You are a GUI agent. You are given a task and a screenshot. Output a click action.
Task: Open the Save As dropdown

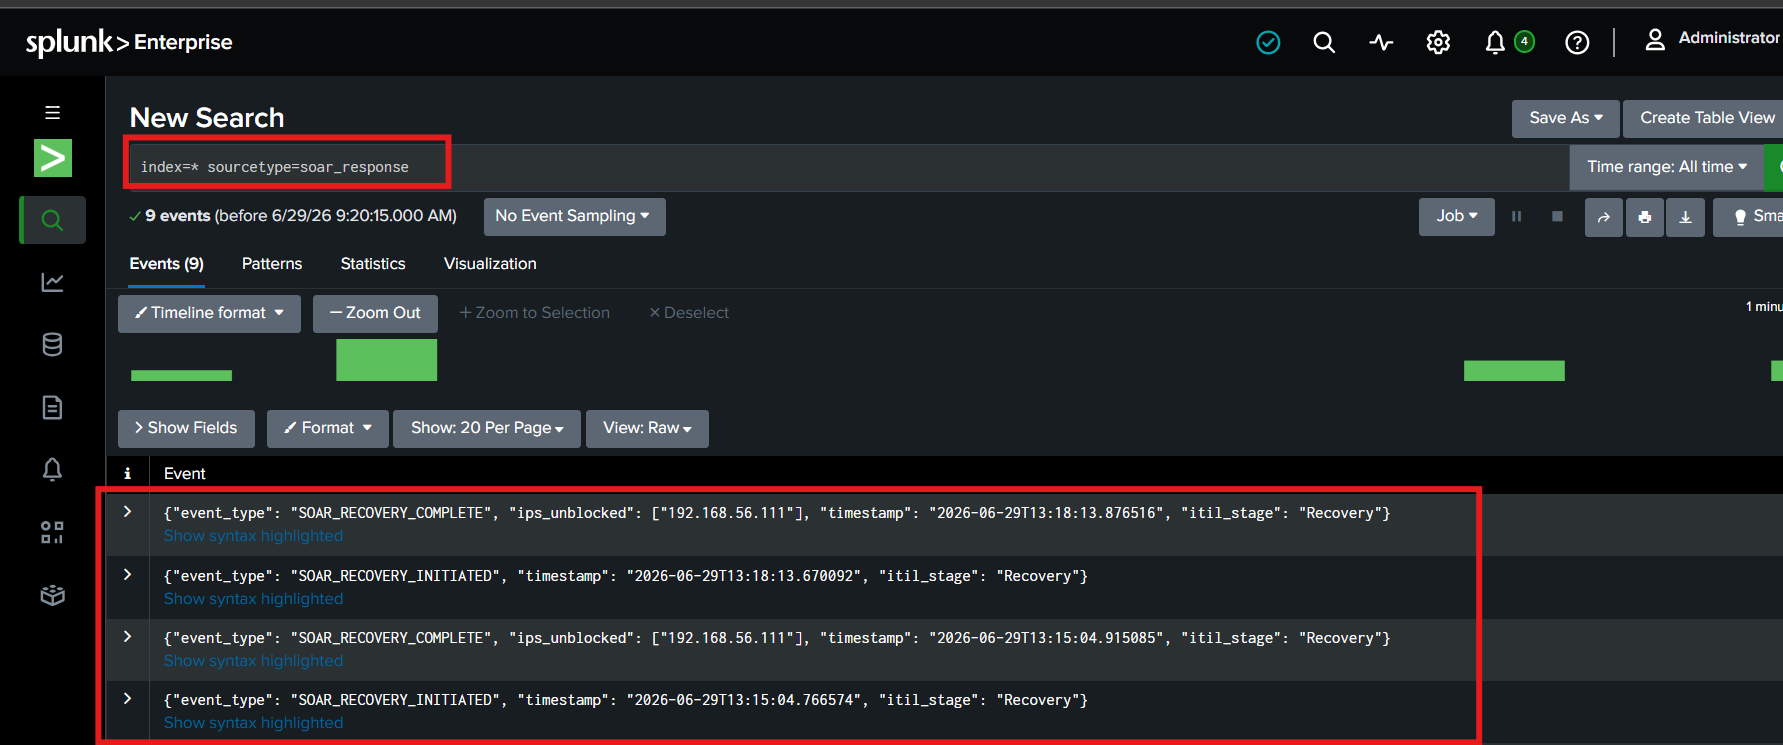pos(1565,118)
